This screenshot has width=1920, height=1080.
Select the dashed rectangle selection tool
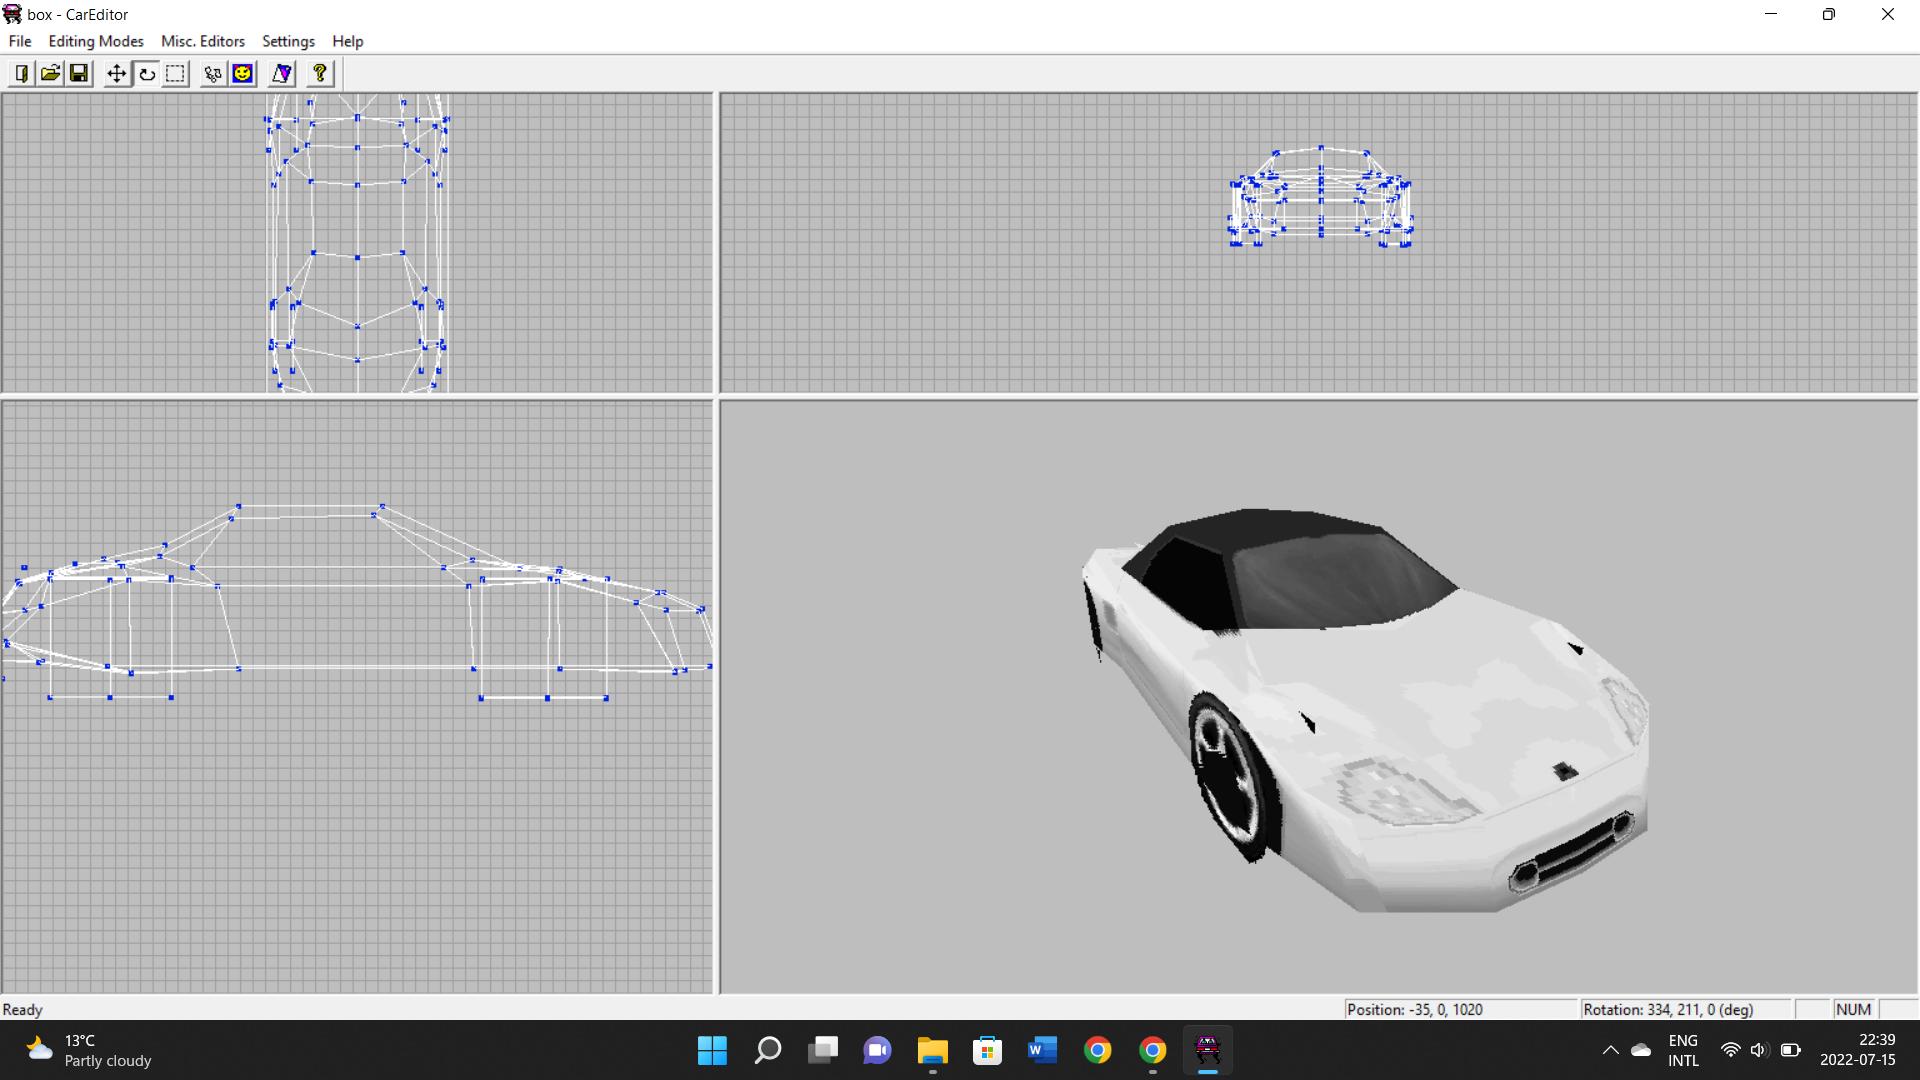pos(176,74)
